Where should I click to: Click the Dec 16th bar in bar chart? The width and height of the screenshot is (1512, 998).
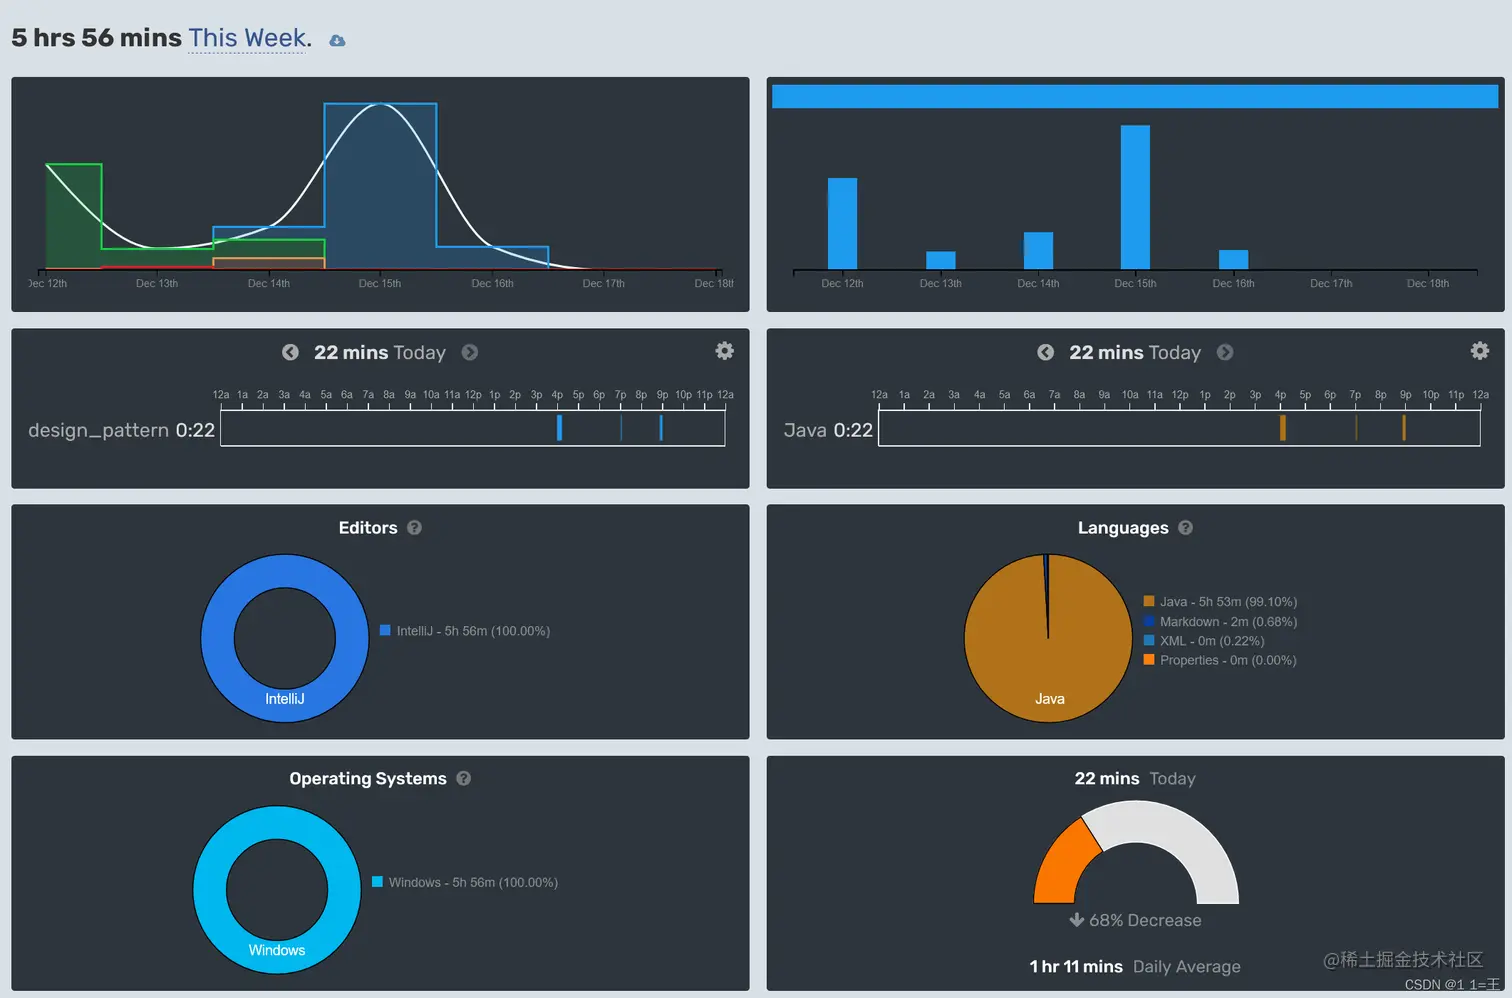[x=1233, y=260]
